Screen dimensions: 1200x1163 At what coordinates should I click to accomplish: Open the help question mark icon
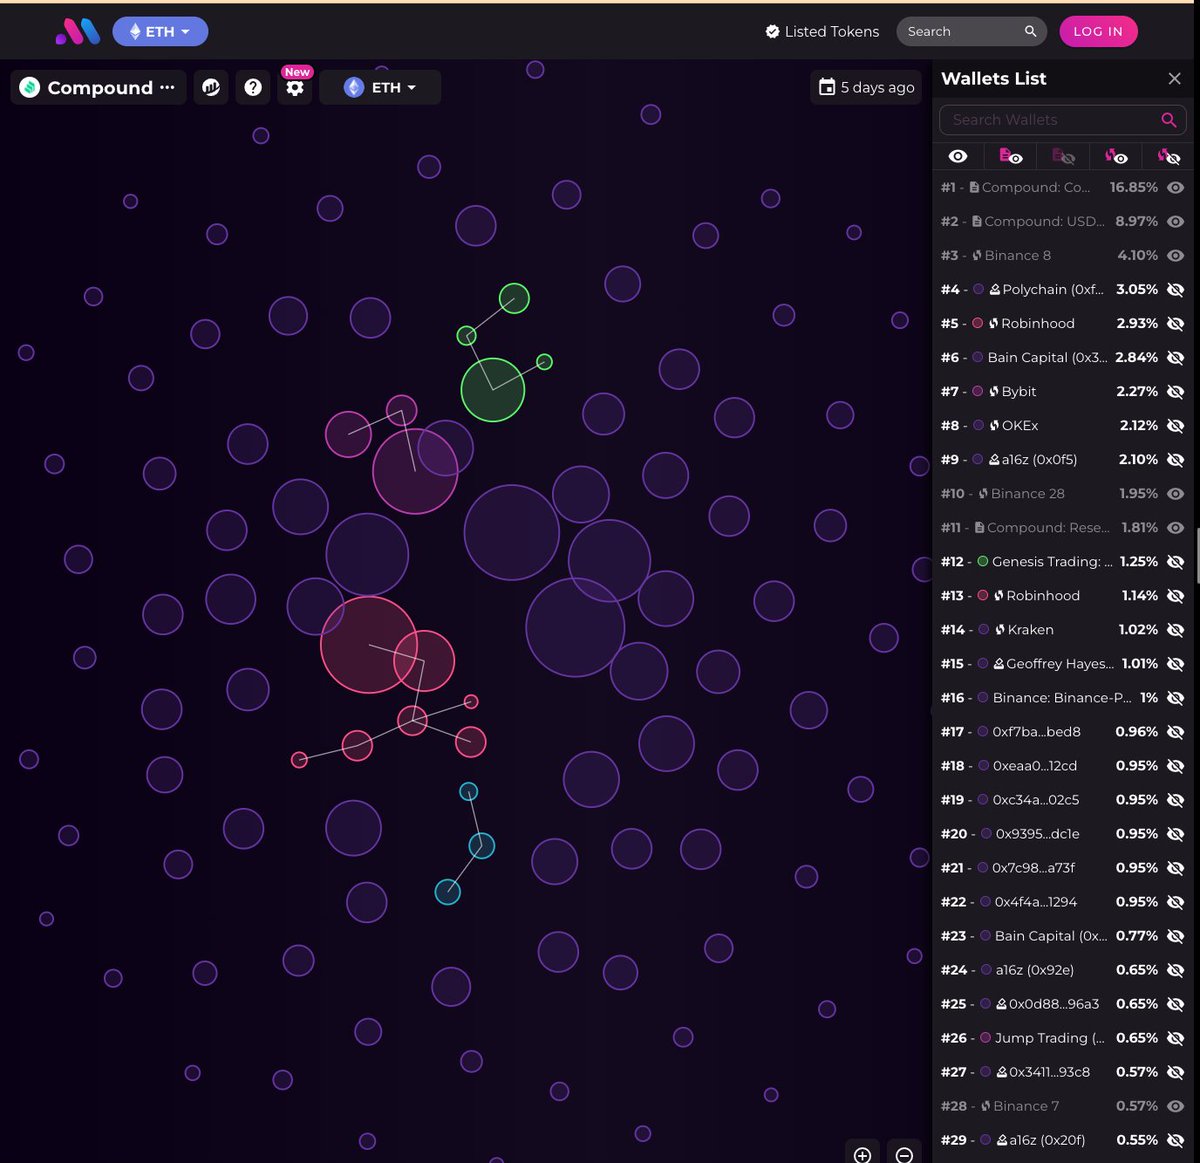click(253, 88)
